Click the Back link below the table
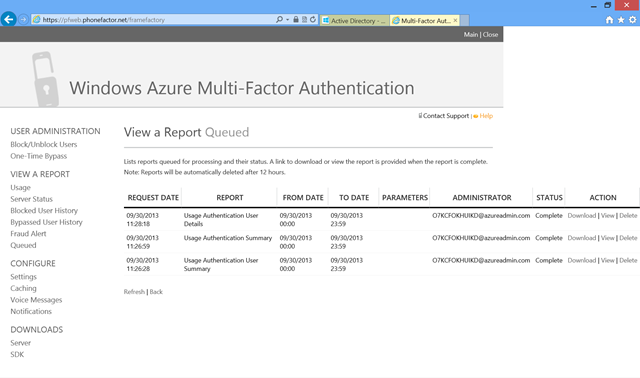The height and width of the screenshot is (378, 640). pyautogui.click(x=156, y=292)
